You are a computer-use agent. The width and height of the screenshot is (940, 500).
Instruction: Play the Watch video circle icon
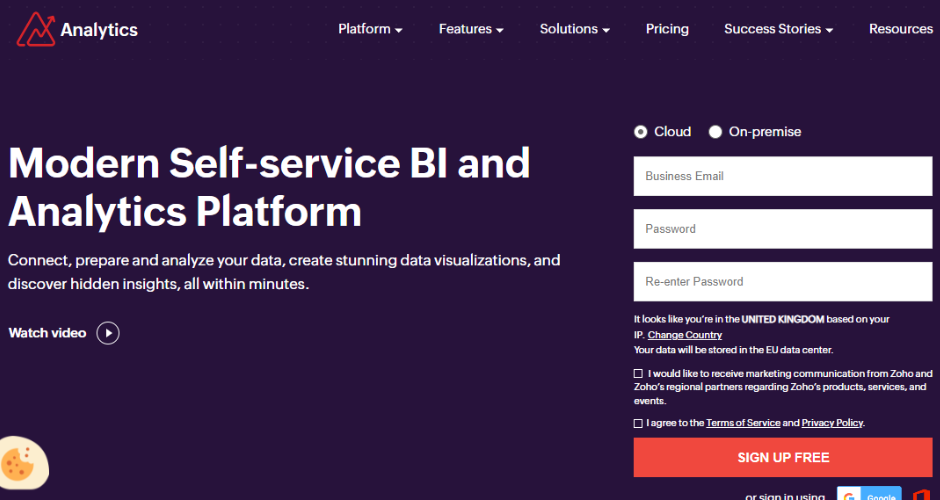coord(108,333)
